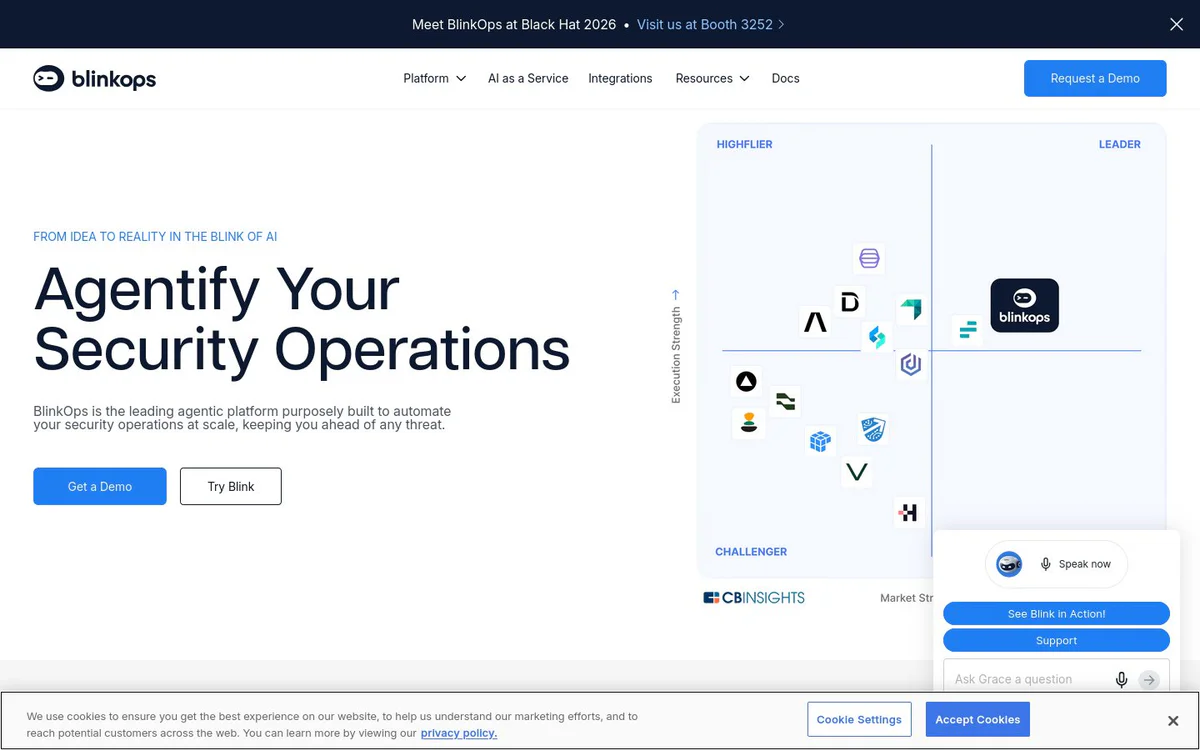The height and width of the screenshot is (750, 1200).
Task: Click the From Idea to Reality tagline text
Action: click(155, 237)
